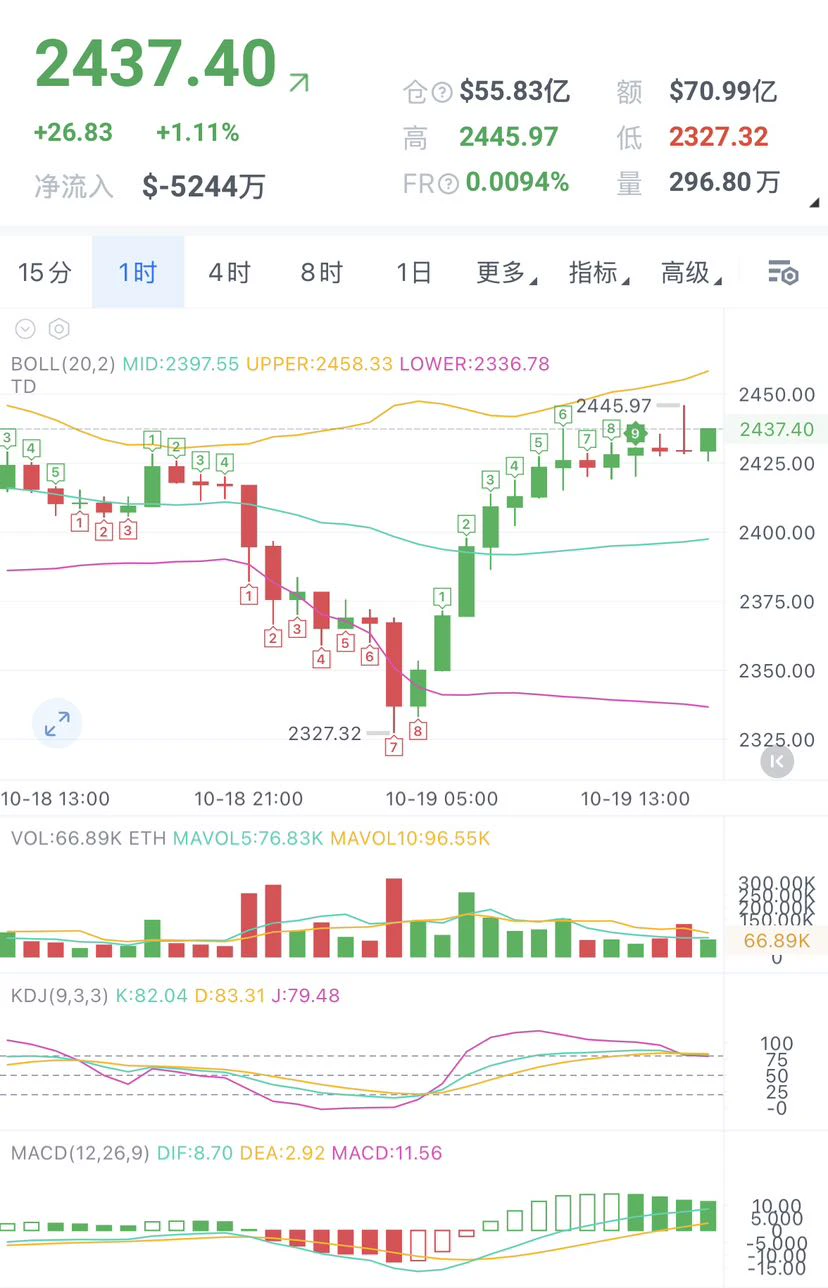Image resolution: width=828 pixels, height=1288 pixels.
Task: Tap the funding rate value 0.0094%
Action: point(517,182)
